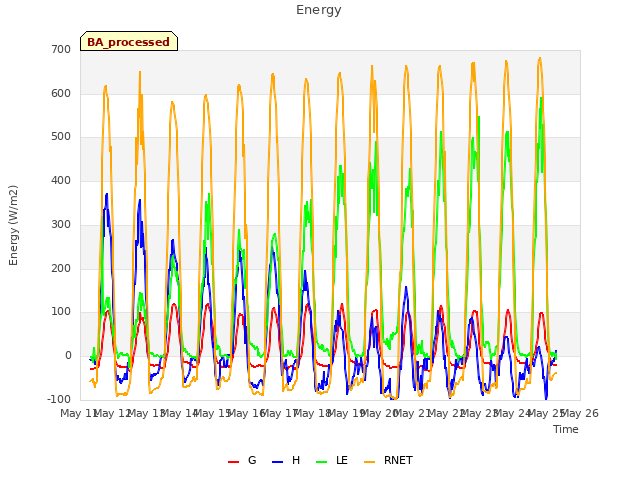Select the H legend entry

(286, 460)
